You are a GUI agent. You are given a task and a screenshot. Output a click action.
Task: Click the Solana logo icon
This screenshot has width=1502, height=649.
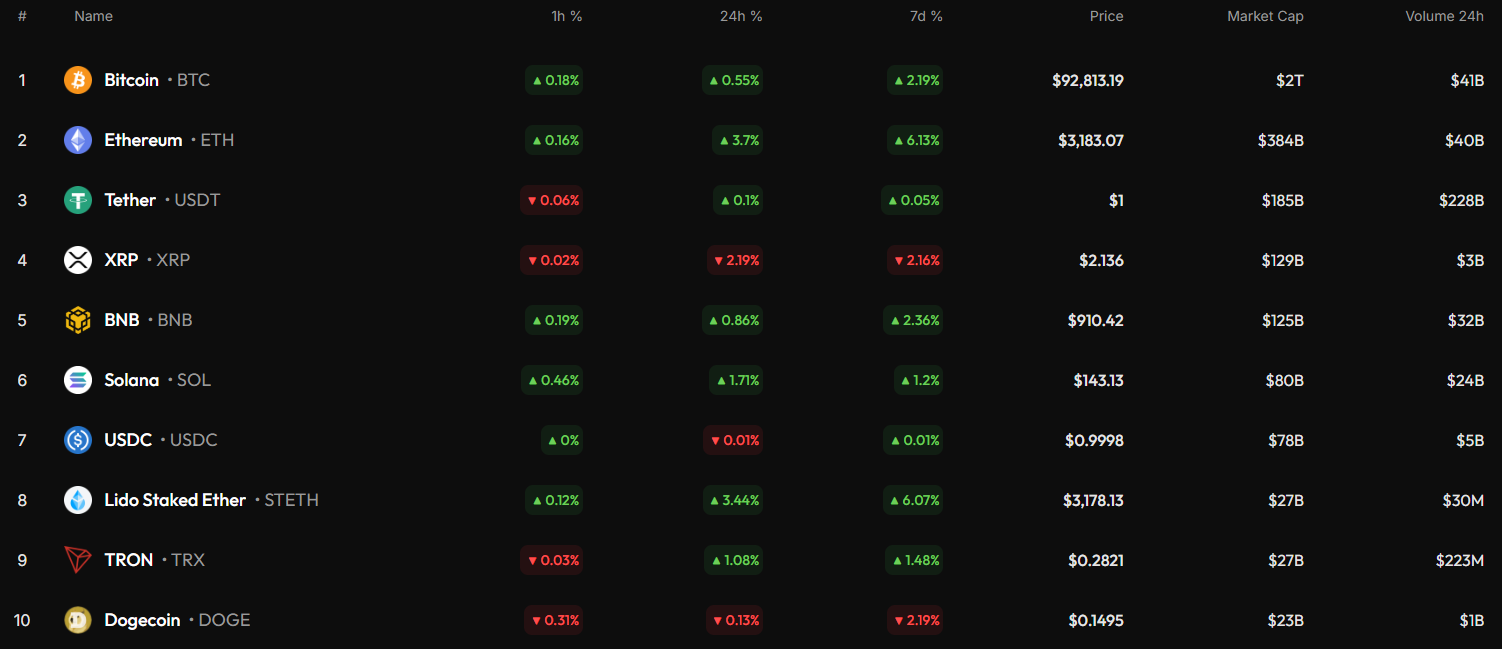[78, 380]
